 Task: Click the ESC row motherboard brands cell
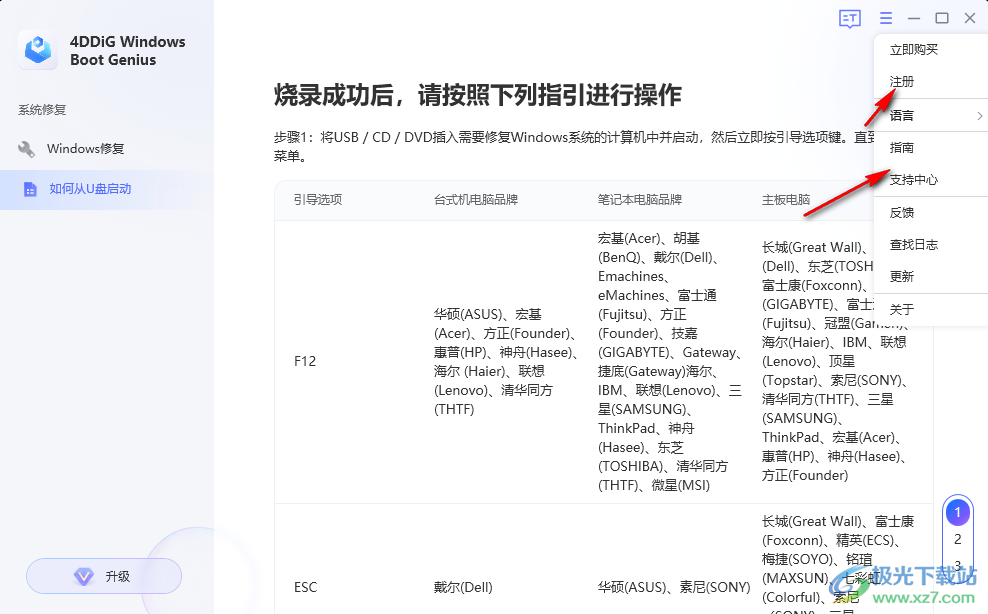tap(838, 564)
